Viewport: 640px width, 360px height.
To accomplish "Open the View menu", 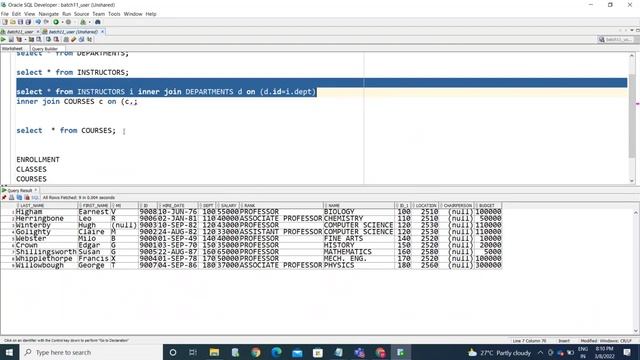I will tap(29, 14).
